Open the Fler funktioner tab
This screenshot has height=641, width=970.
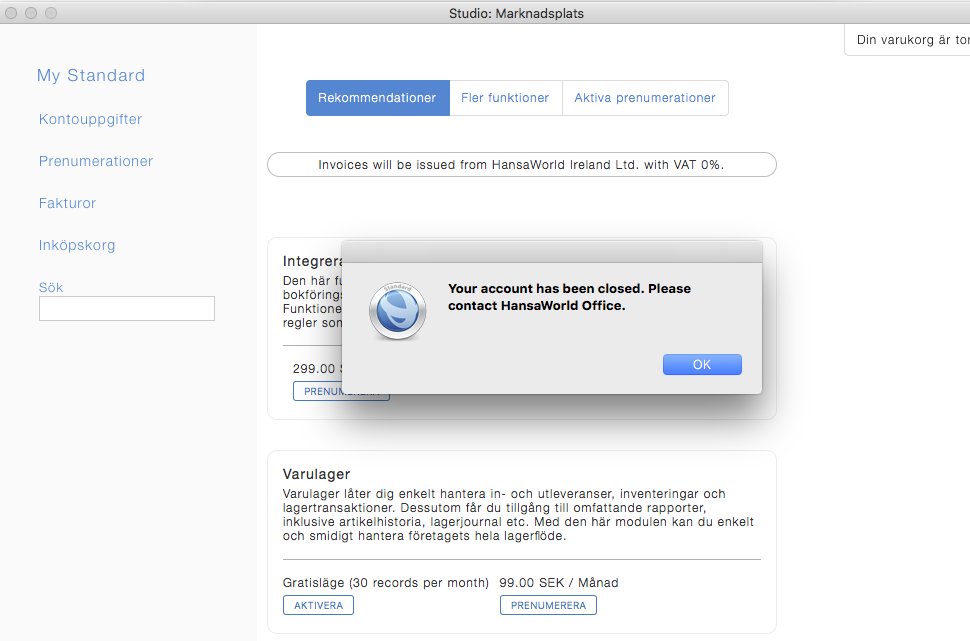point(505,98)
